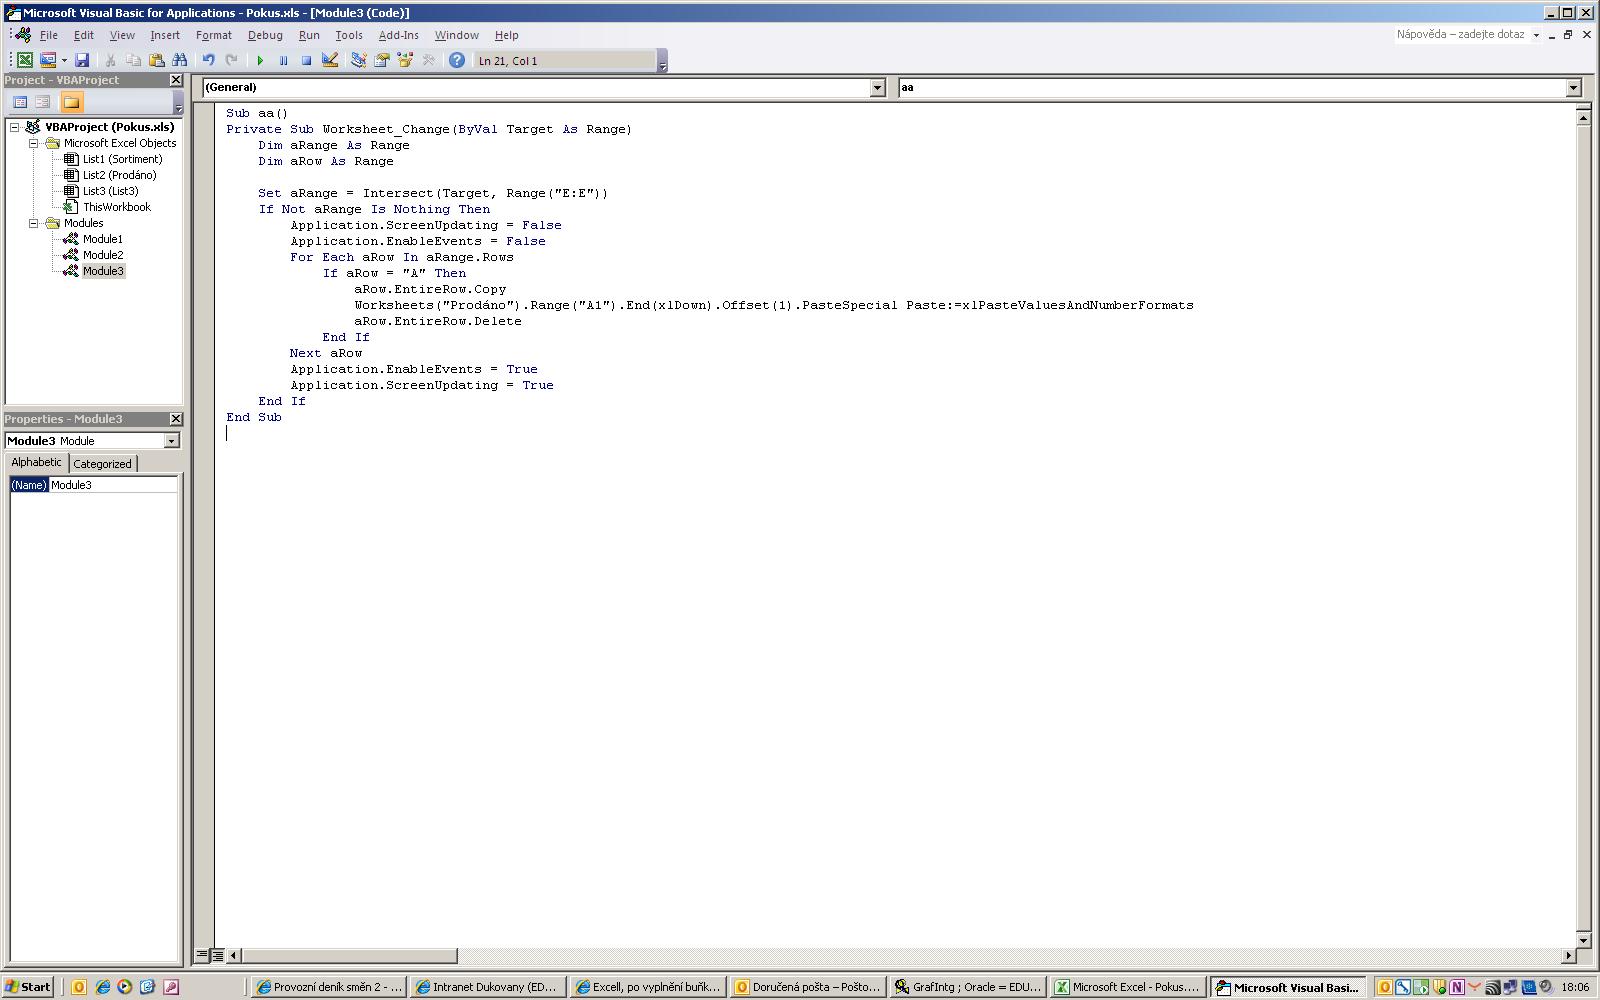1600x1000 pixels.
Task: Click View Object icon in Project panel
Action: 43,102
